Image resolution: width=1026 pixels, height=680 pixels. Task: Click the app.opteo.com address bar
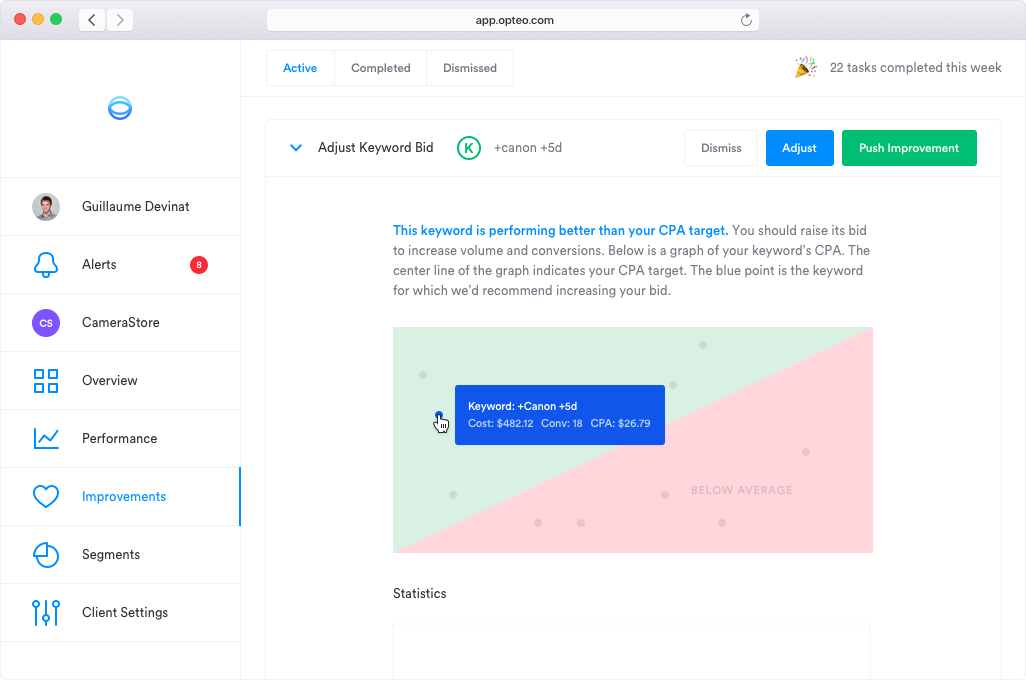513,20
